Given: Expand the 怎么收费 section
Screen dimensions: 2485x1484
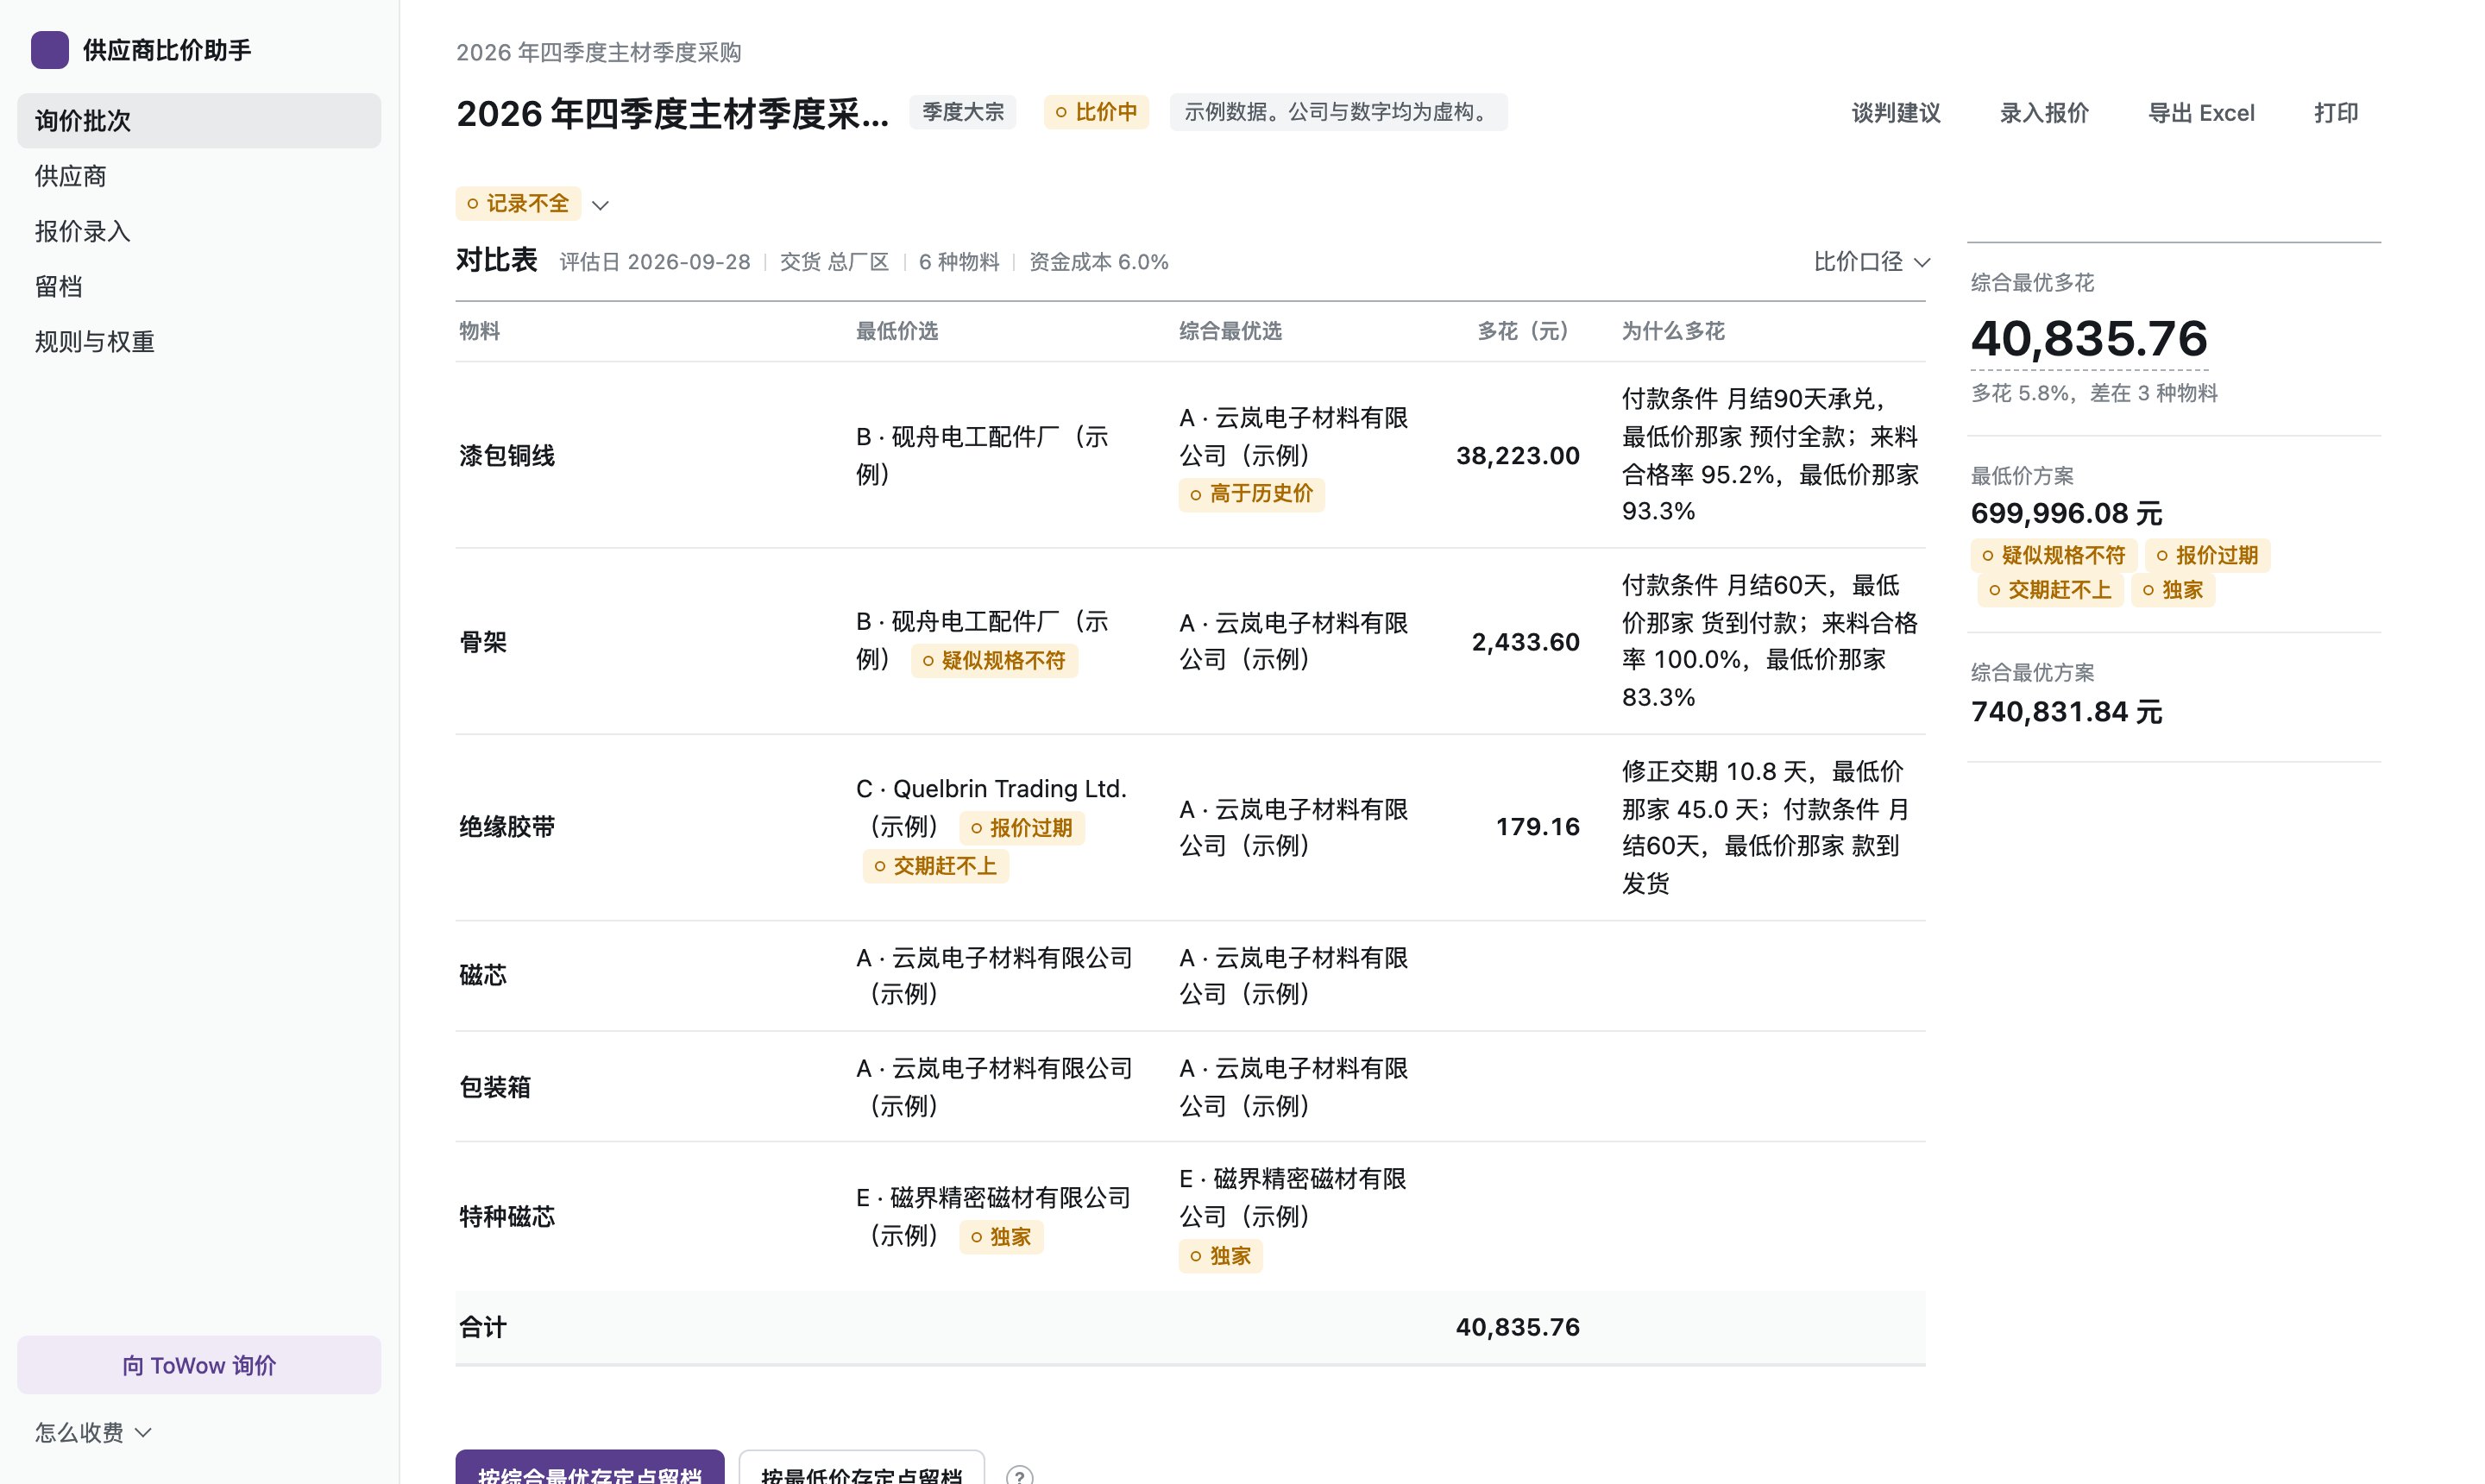Looking at the screenshot, I should coord(93,1432).
